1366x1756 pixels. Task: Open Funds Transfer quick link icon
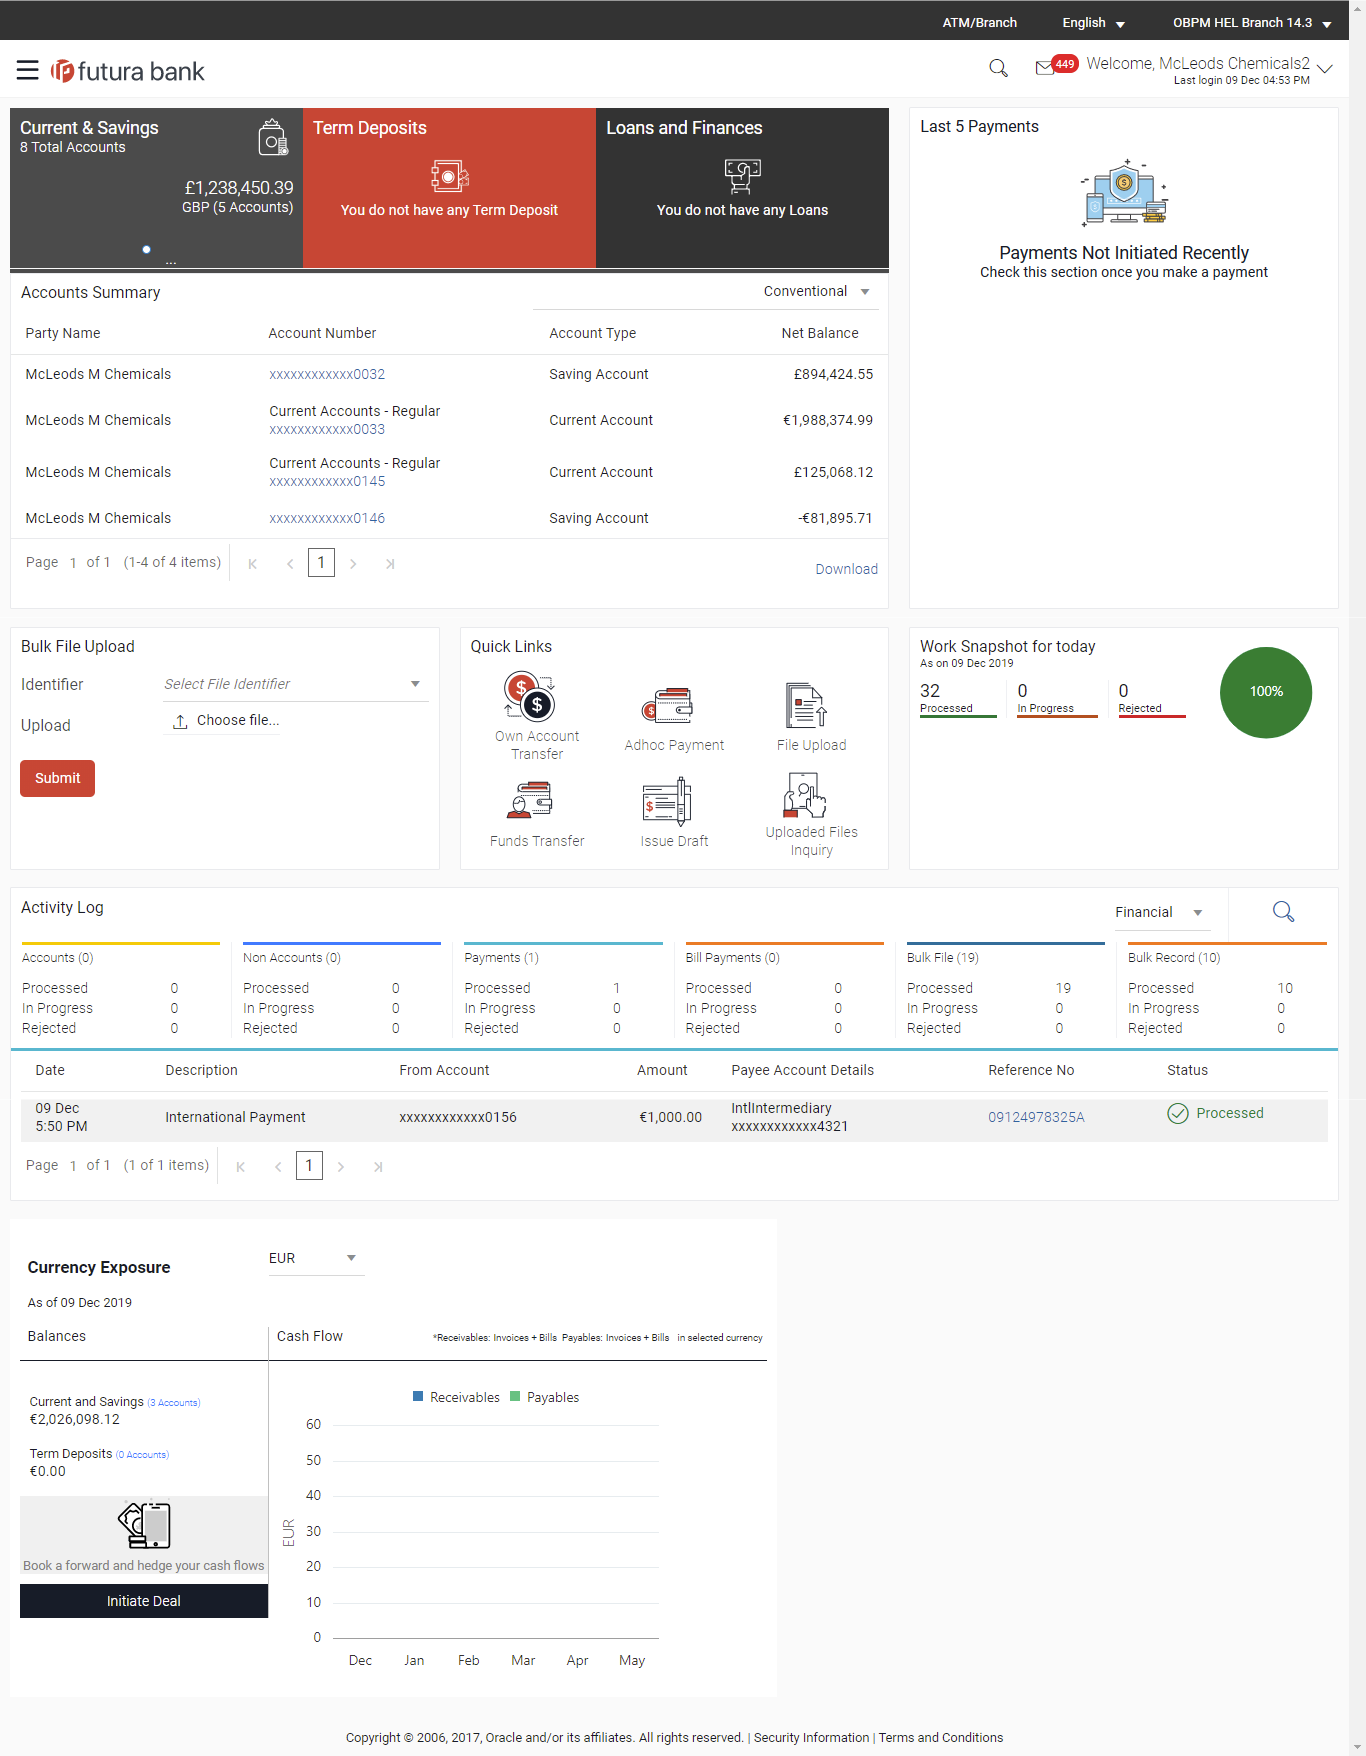point(529,801)
